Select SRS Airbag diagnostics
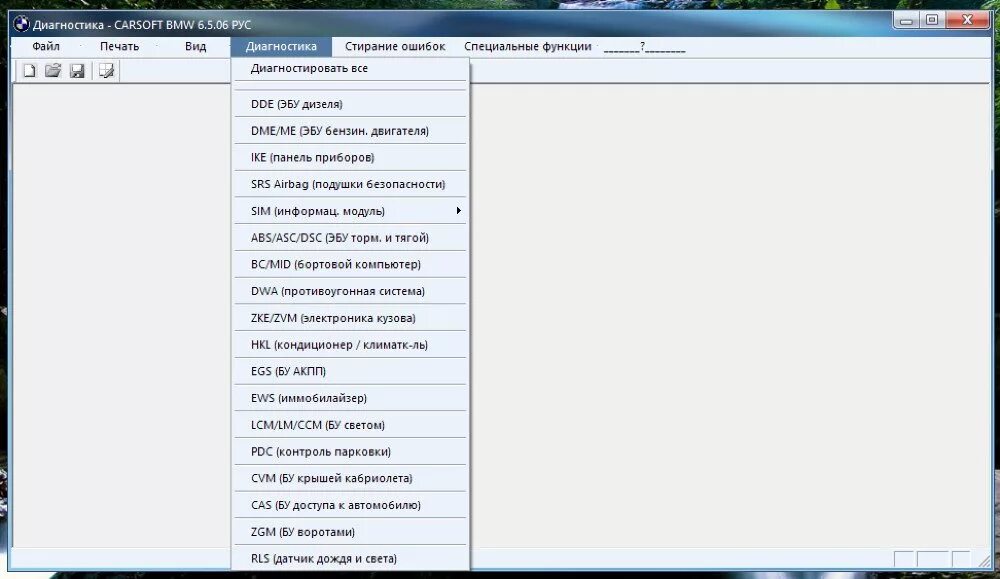1000x579 pixels. click(350, 184)
